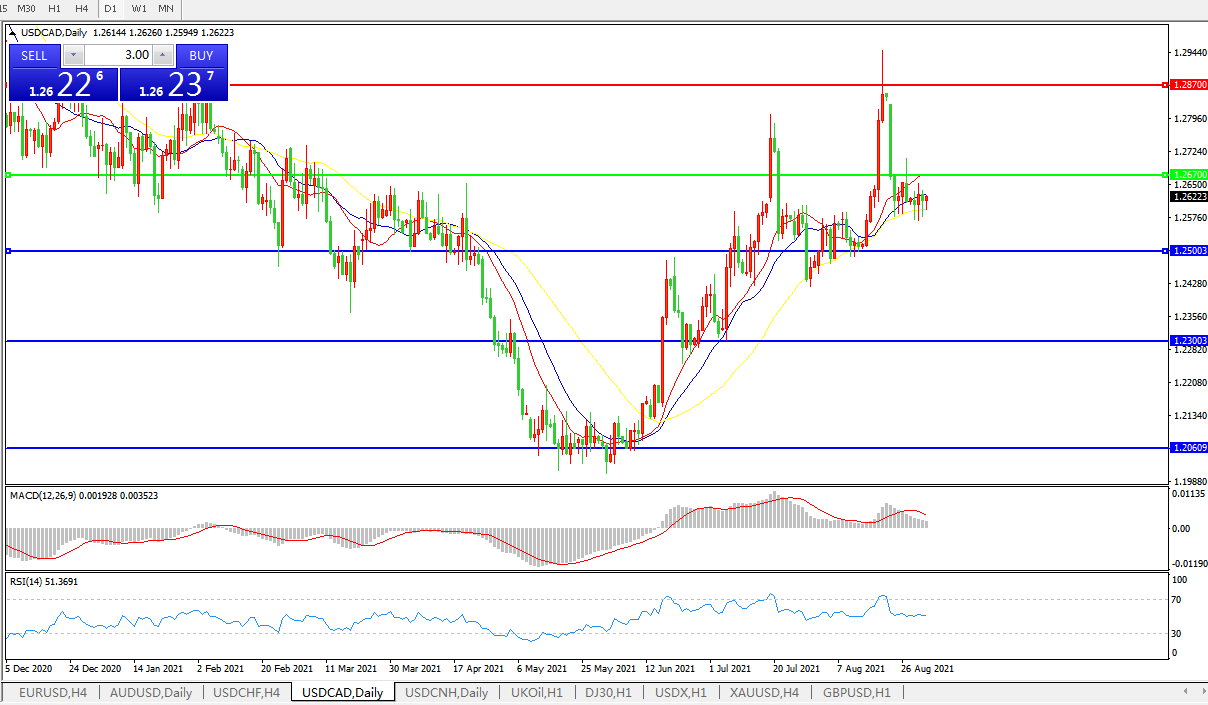The width and height of the screenshot is (1208, 705).
Task: Open the XAUUSD,H4 chart tab
Action: pos(764,692)
